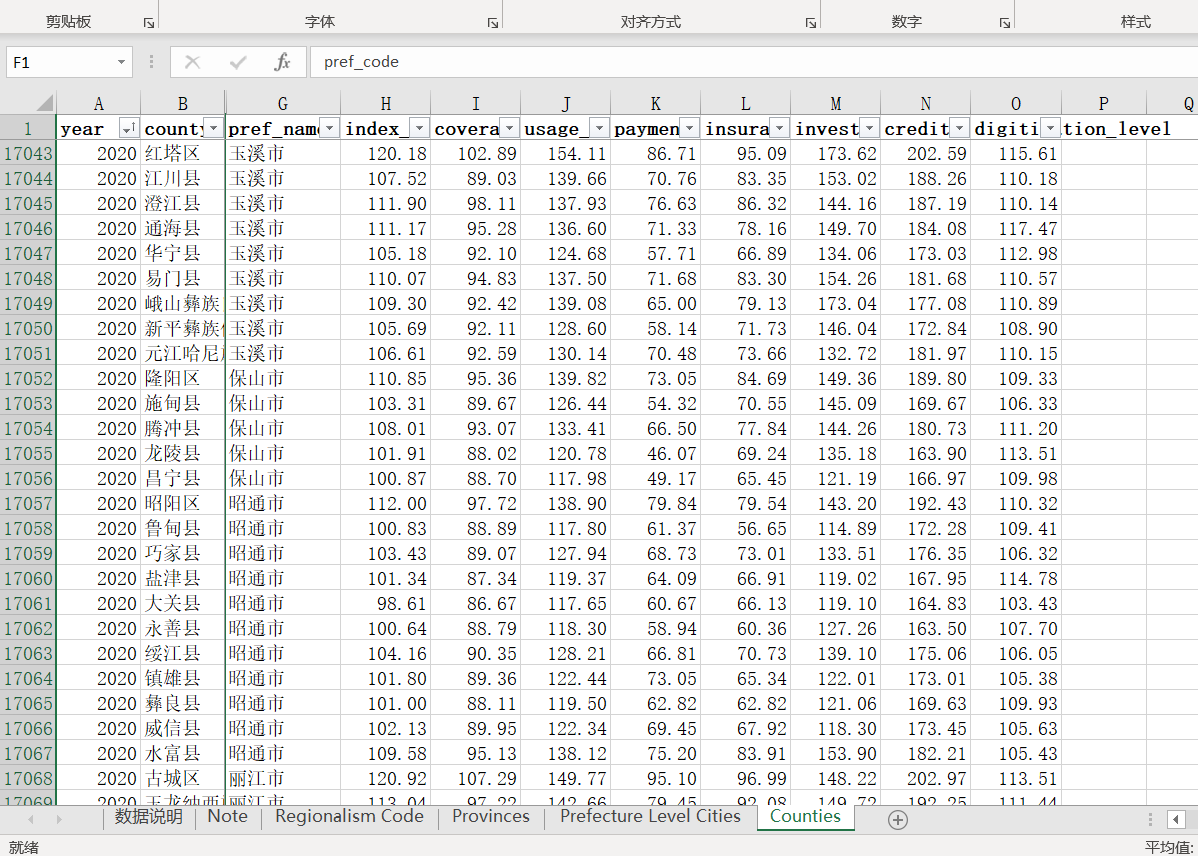Select column A header
This screenshot has height=856, width=1198.
pyautogui.click(x=99, y=103)
